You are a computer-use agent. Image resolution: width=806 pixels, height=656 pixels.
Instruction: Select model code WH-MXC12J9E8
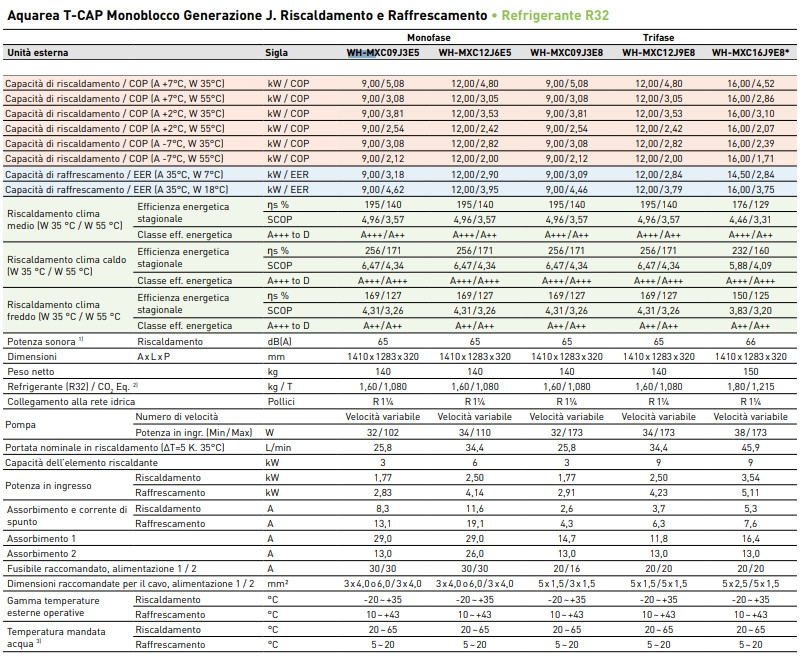(658, 52)
